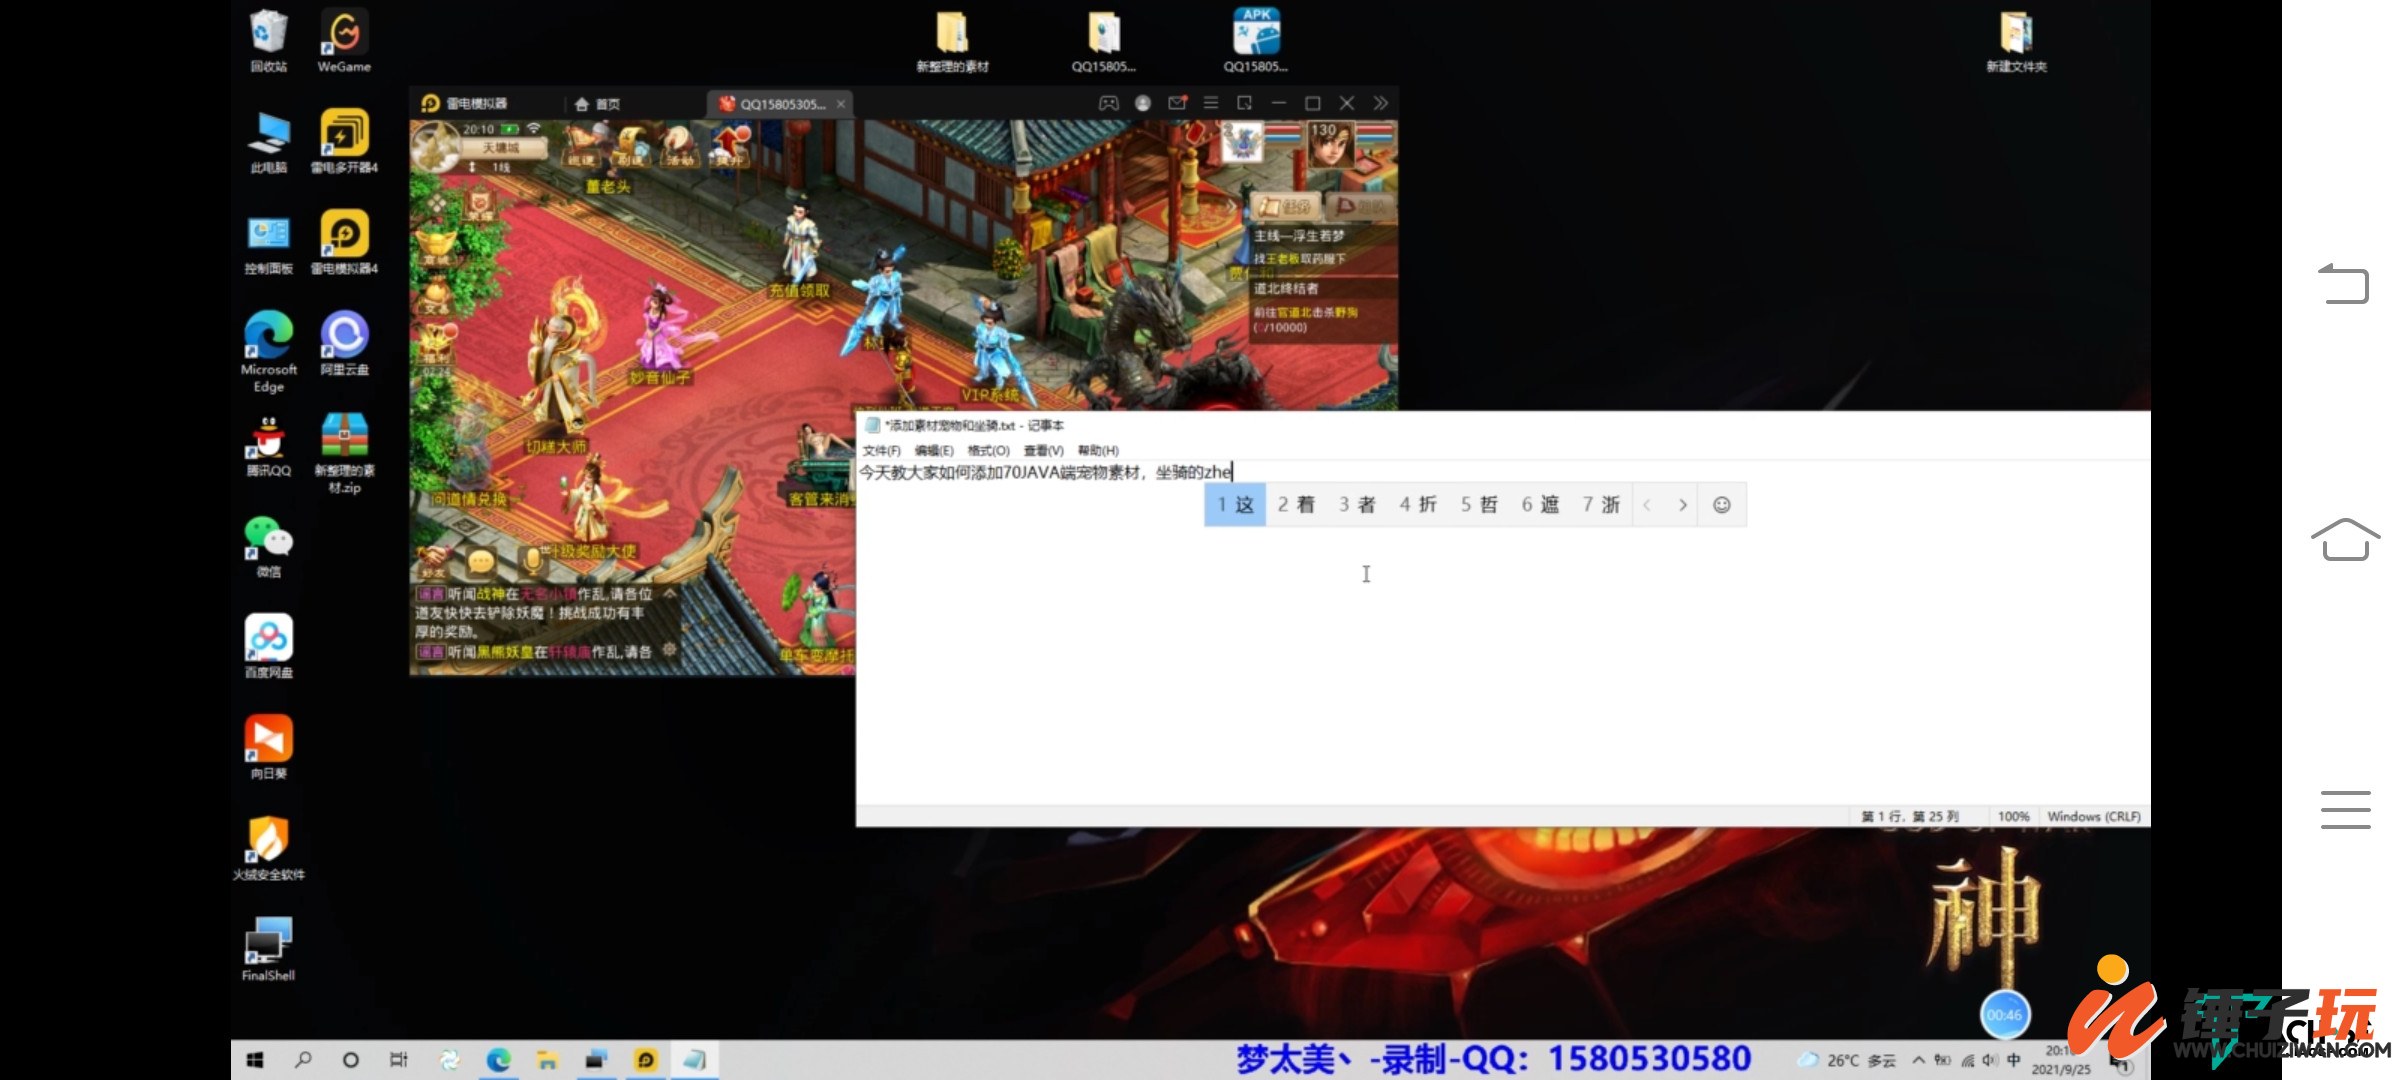This screenshot has width=2408, height=1080.
Task: Switch to the 首页 tab in emulator
Action: (x=598, y=104)
